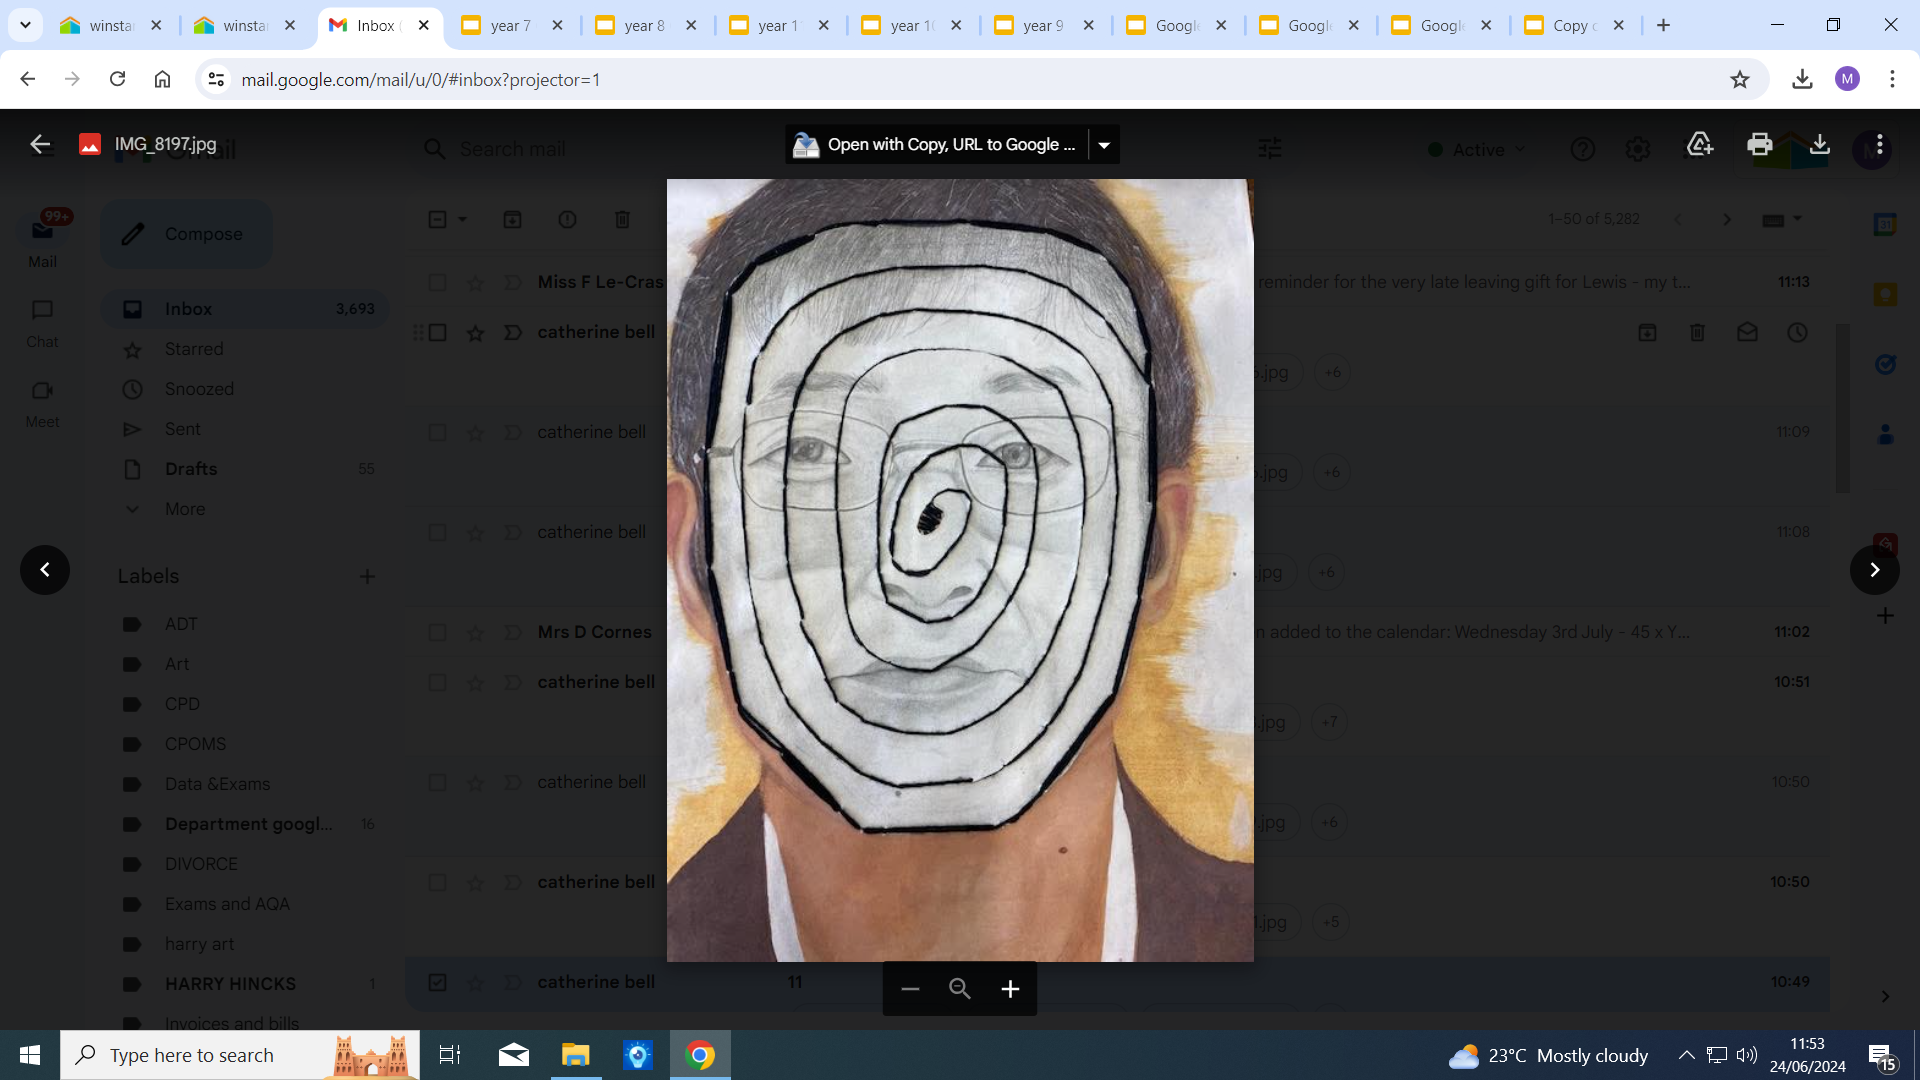Open the Chat section in the sidebar
Screen dimensions: 1920x1080
[x=42, y=323]
